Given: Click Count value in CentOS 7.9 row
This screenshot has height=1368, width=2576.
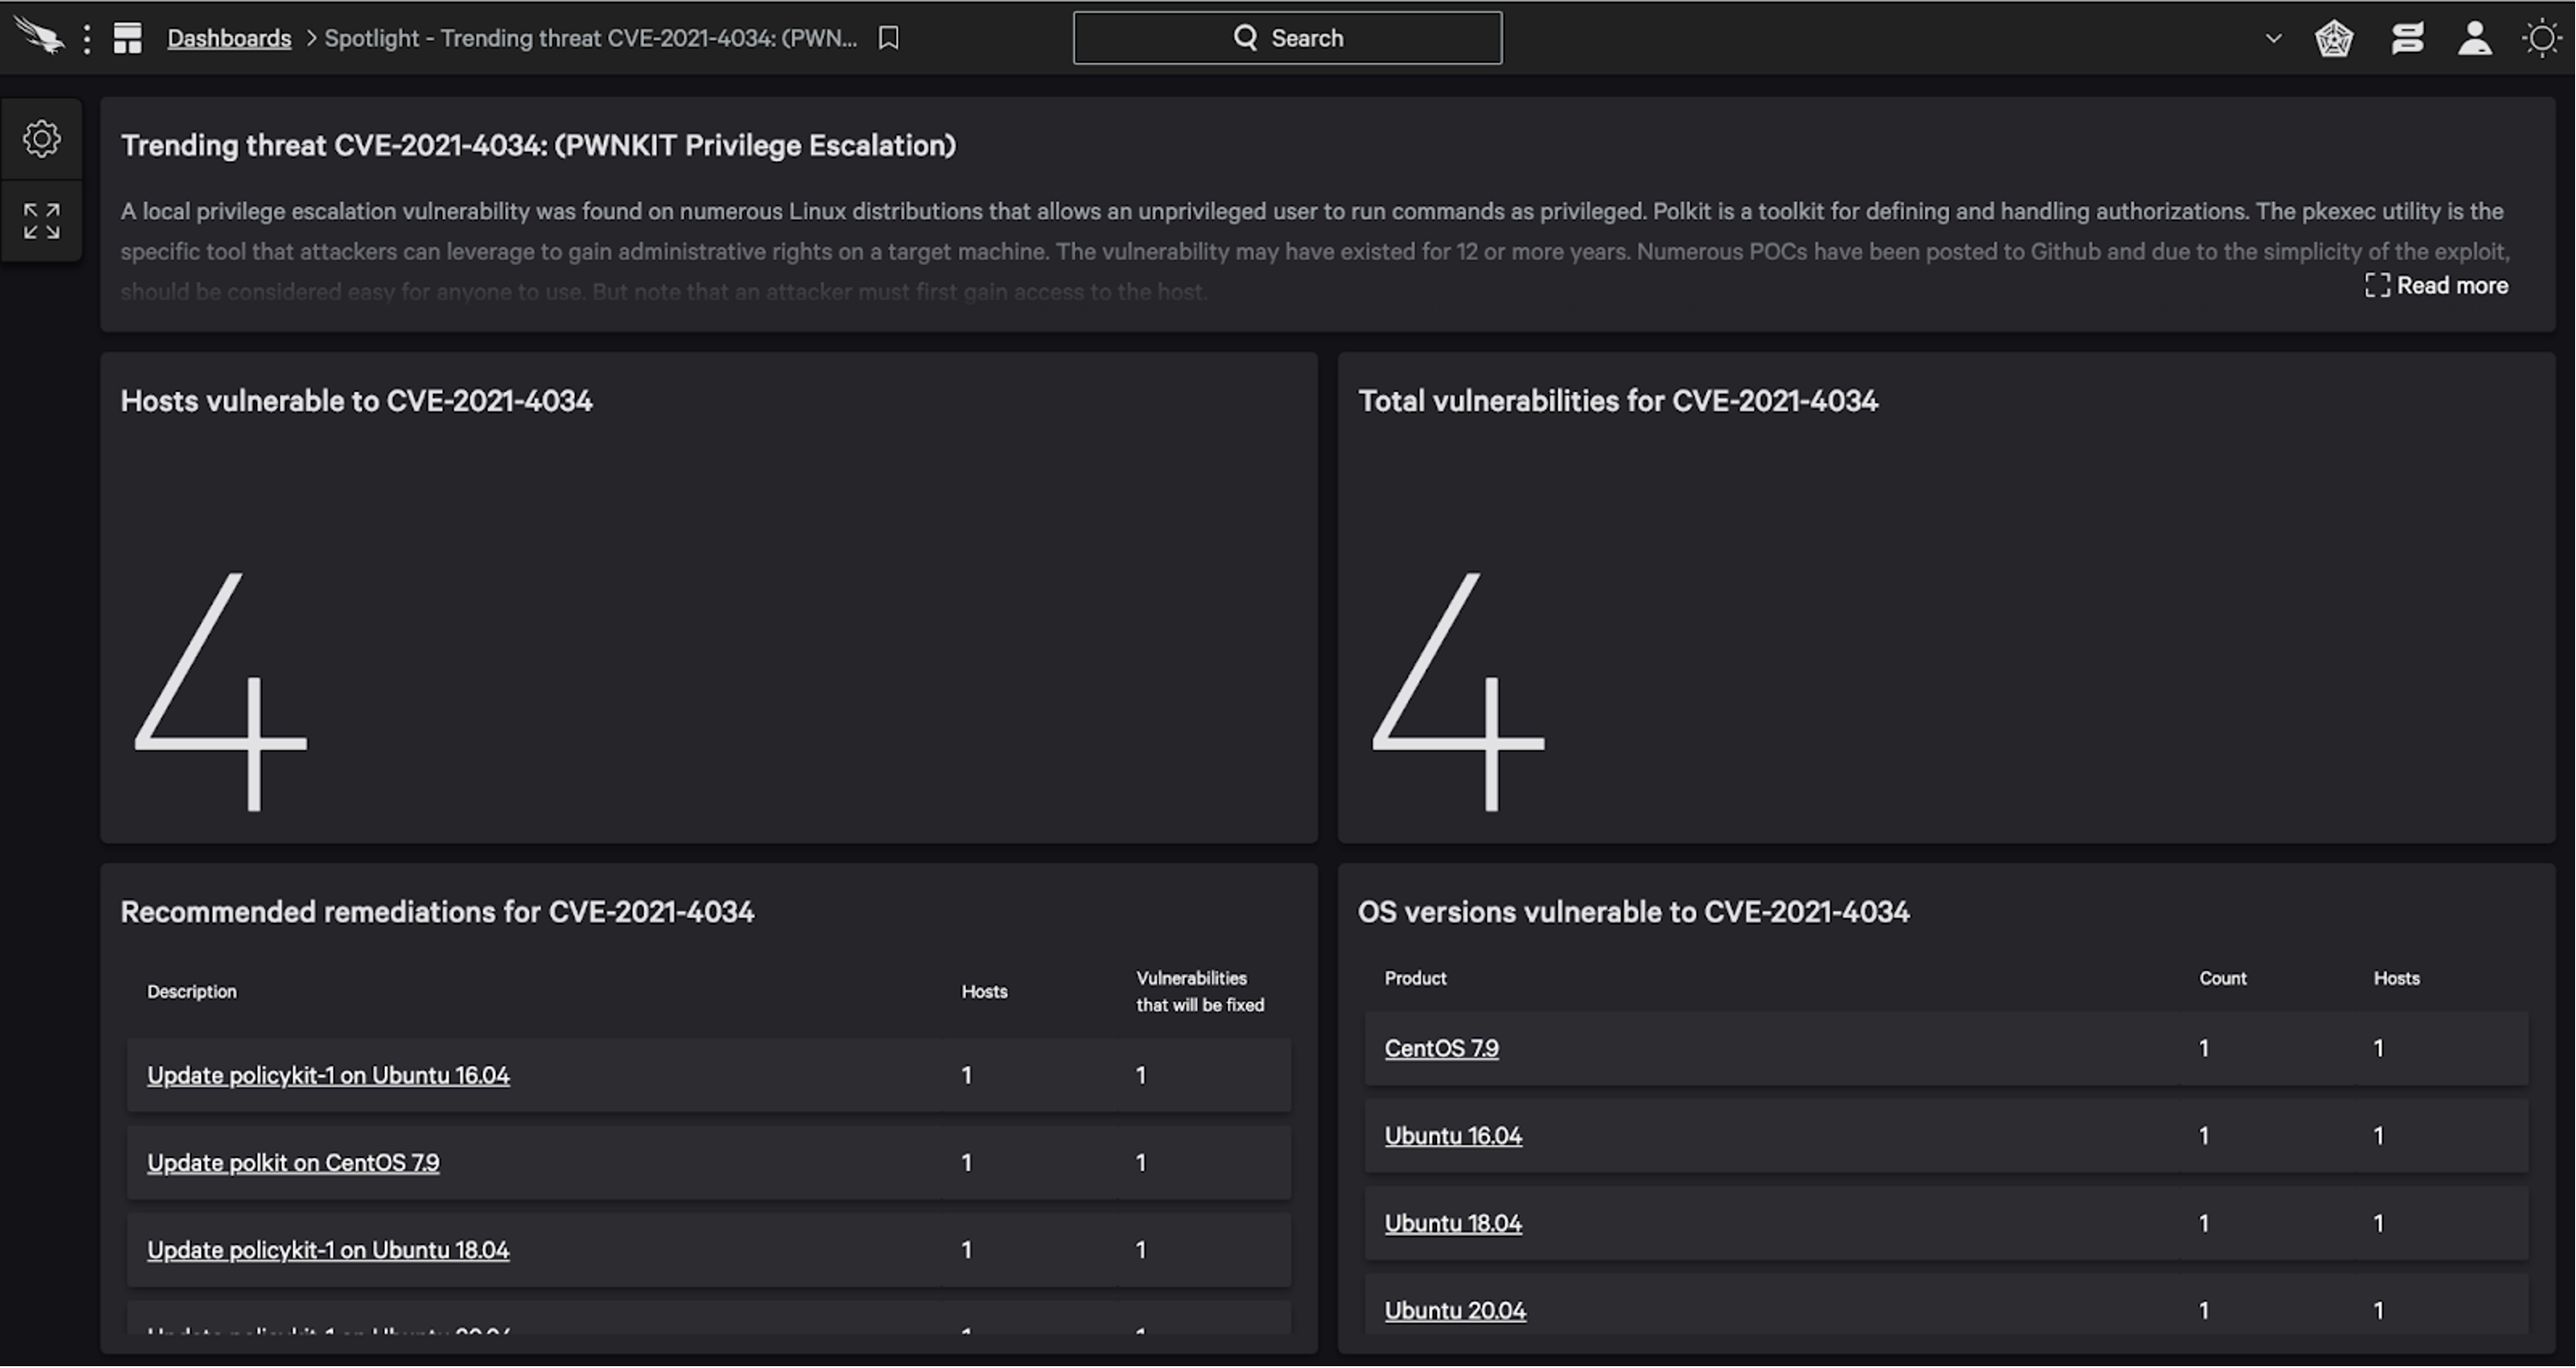Looking at the screenshot, I should point(2203,1048).
